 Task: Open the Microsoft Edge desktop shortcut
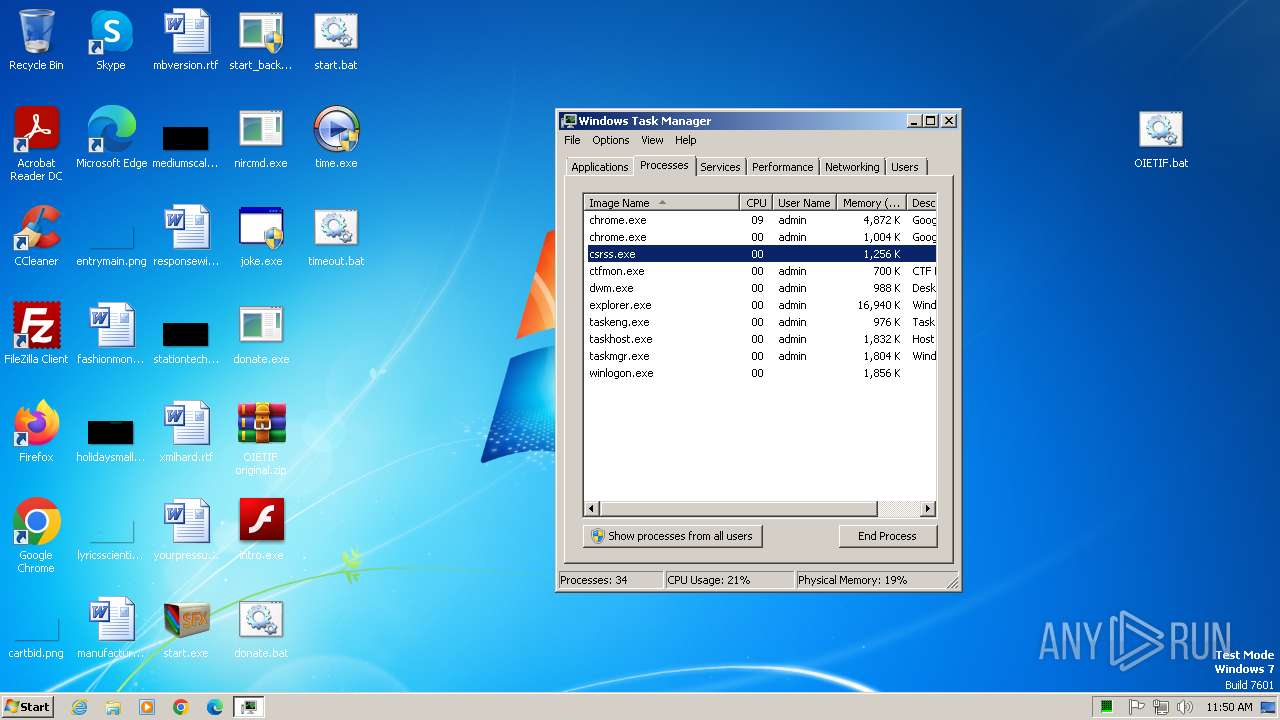111,138
